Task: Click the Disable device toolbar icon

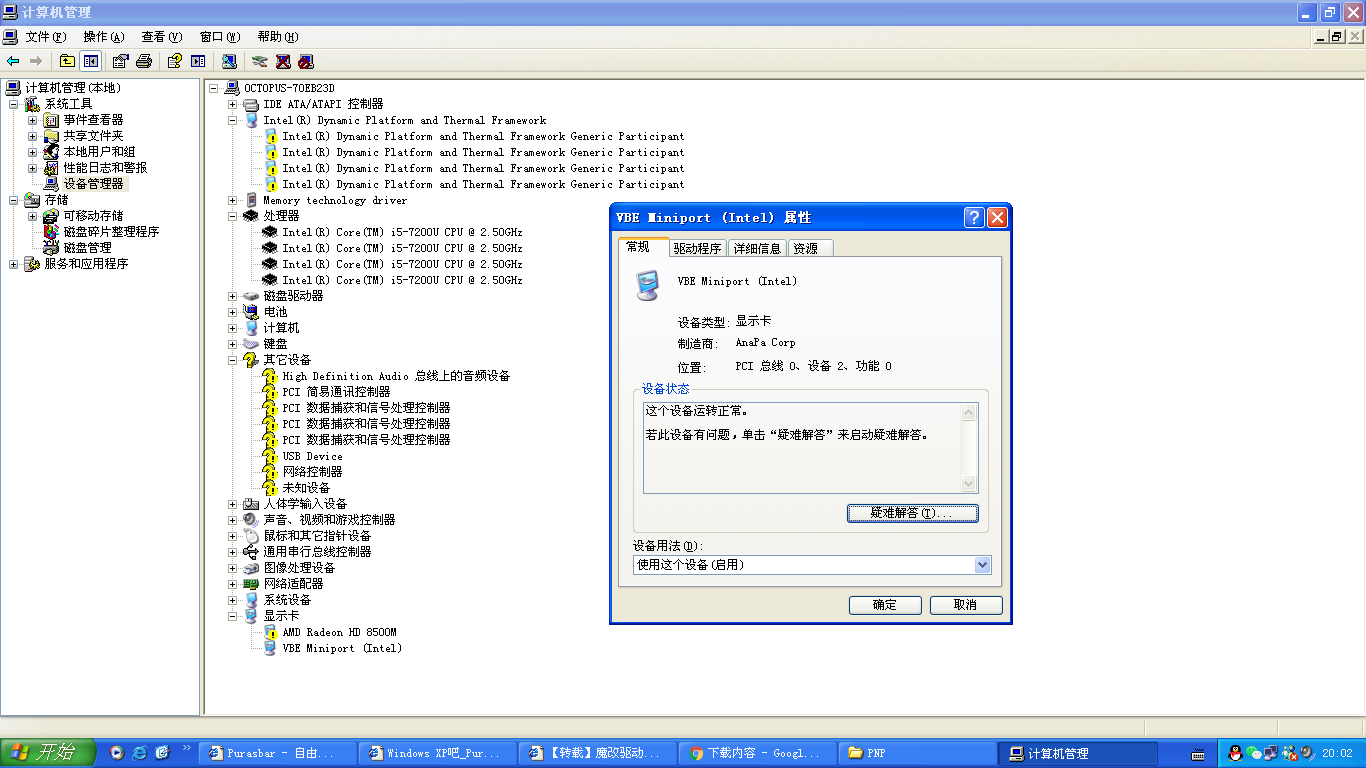Action: click(x=306, y=61)
